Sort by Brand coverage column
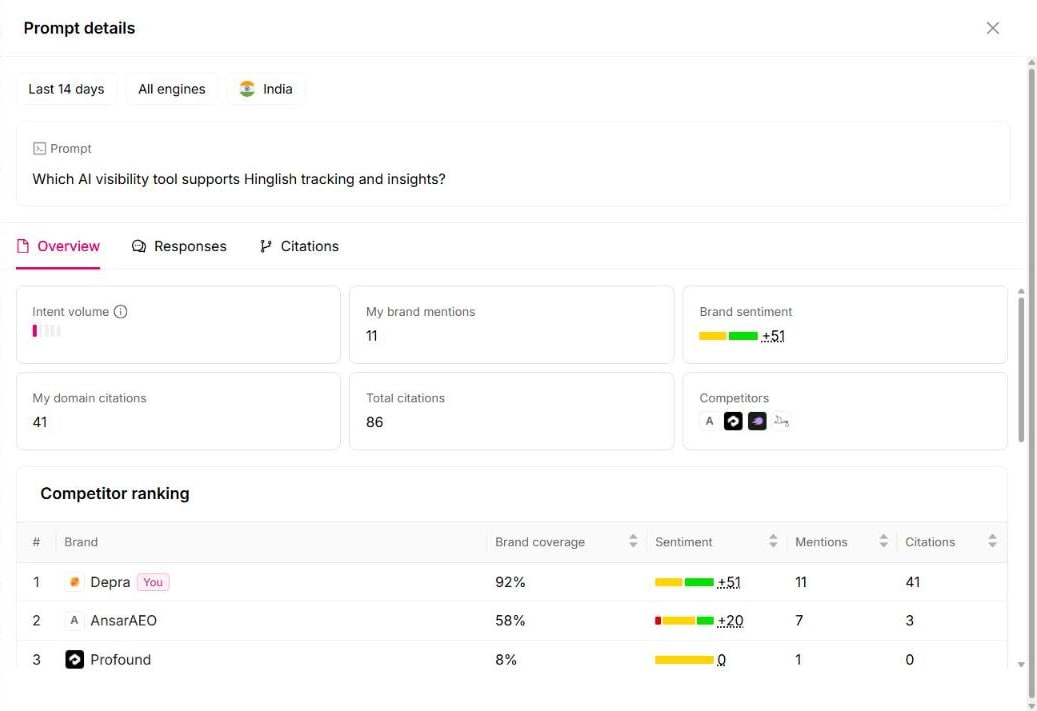Image resolution: width=1037 pixels, height=711 pixels. 633,541
